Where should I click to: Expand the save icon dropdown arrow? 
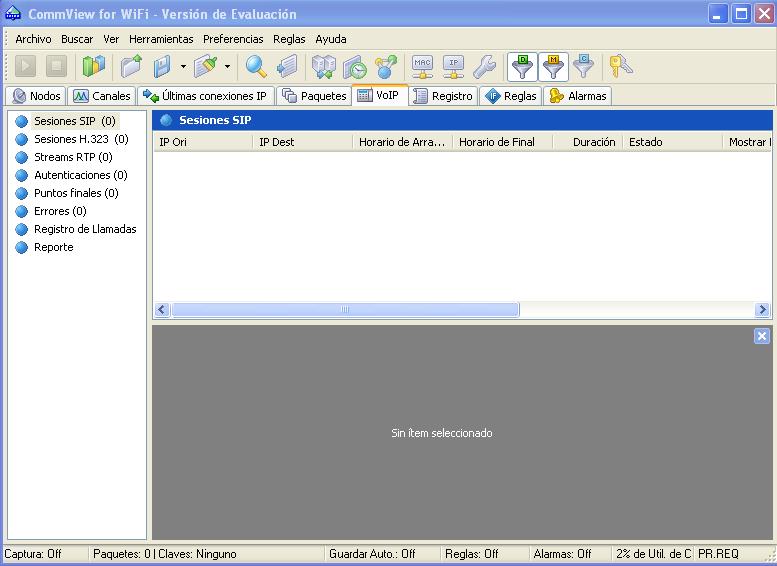coord(183,66)
